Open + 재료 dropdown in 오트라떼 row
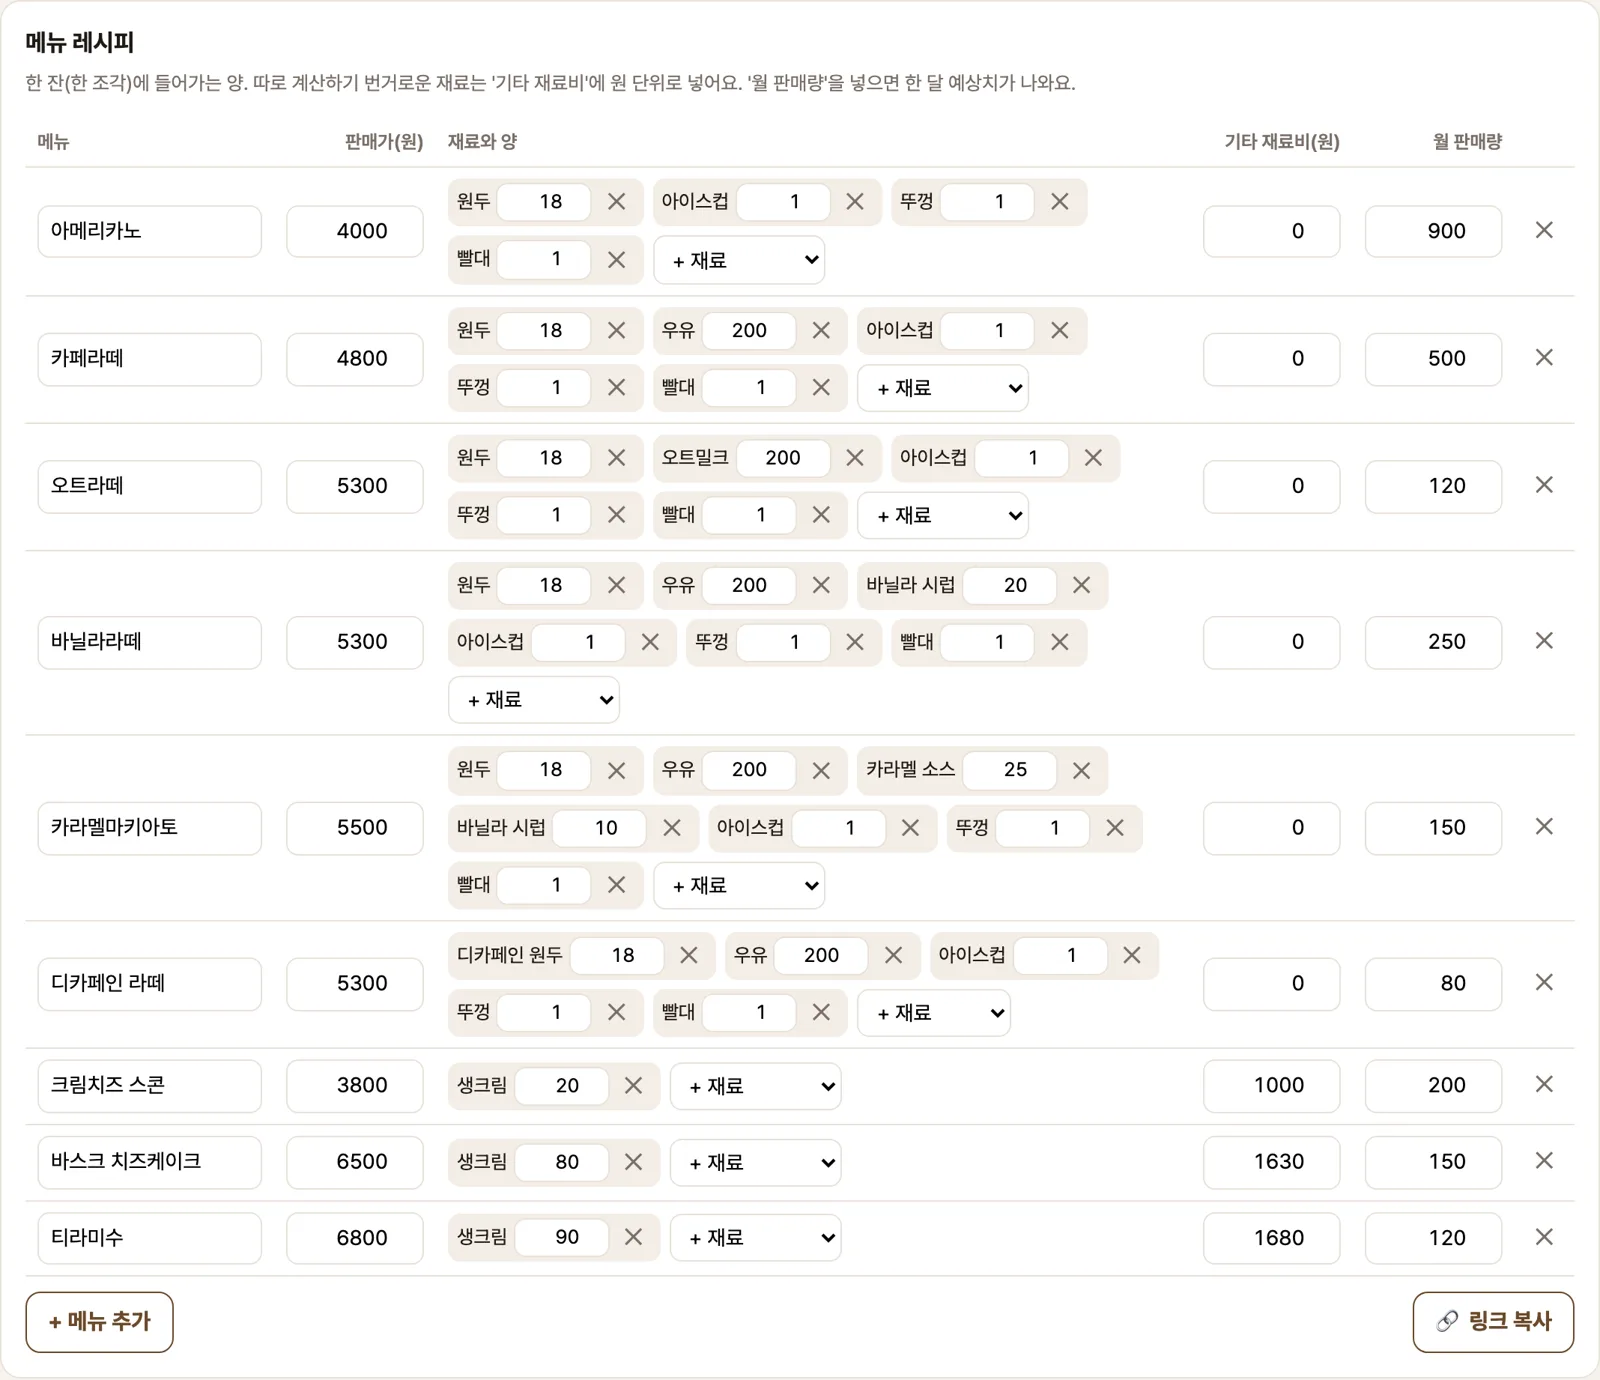This screenshot has width=1600, height=1380. tap(943, 516)
